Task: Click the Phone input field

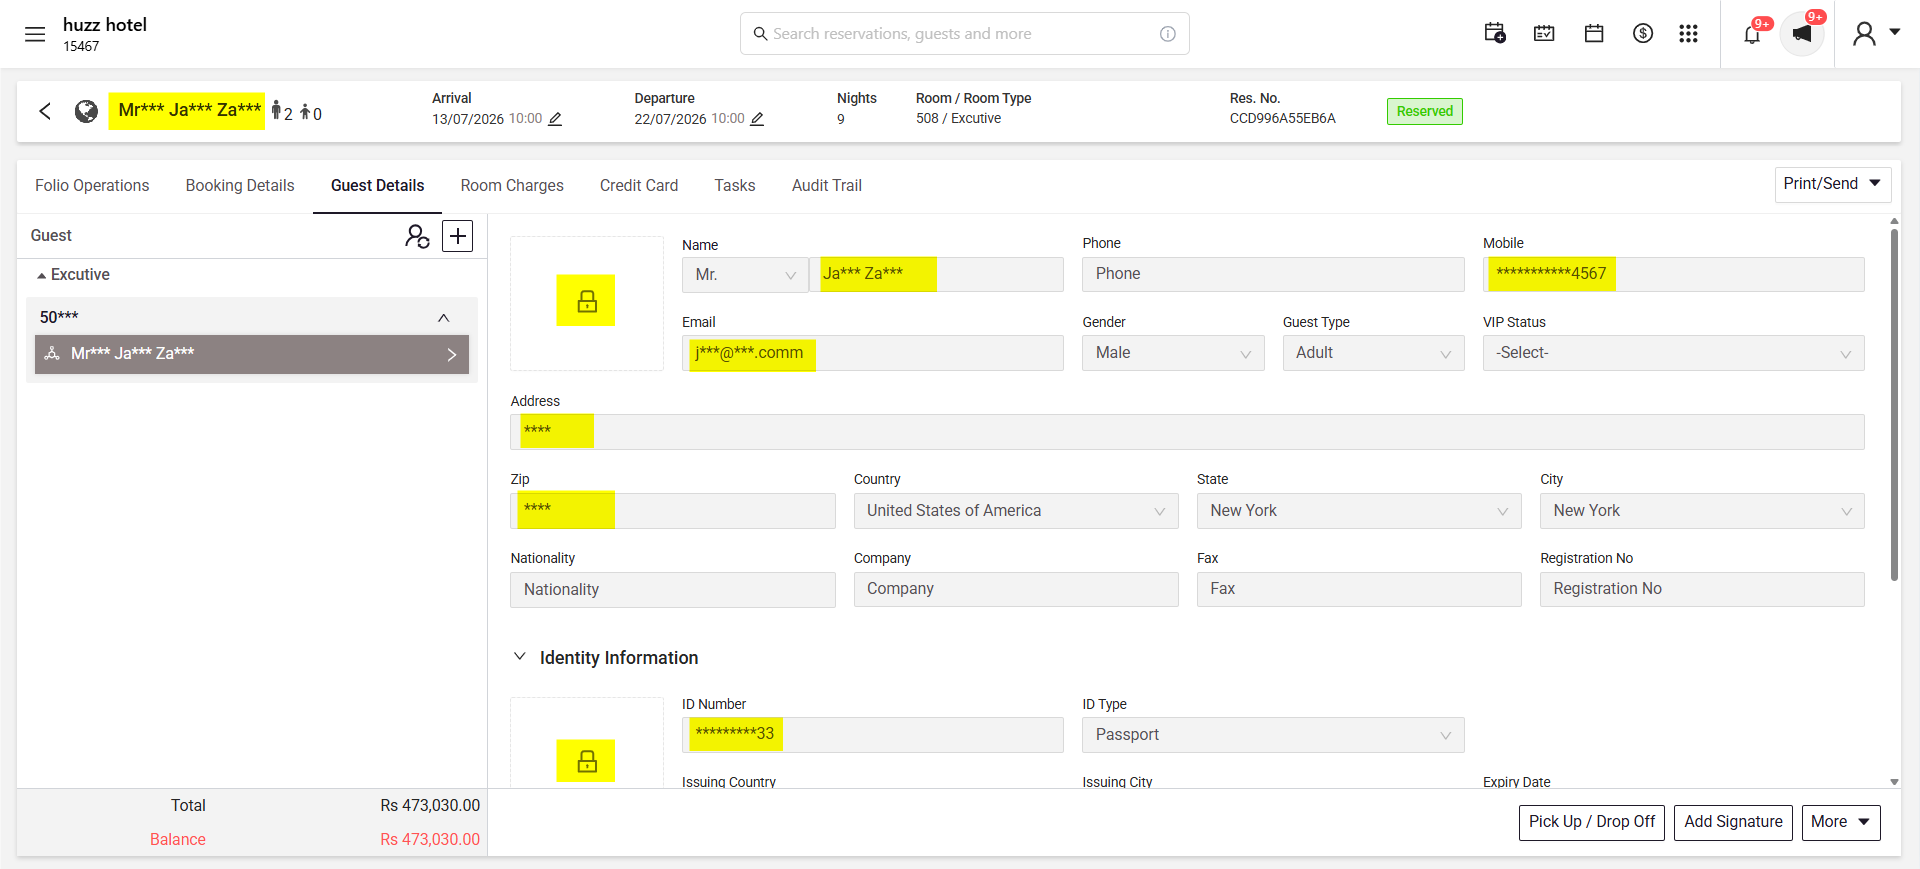Action: pos(1273,275)
